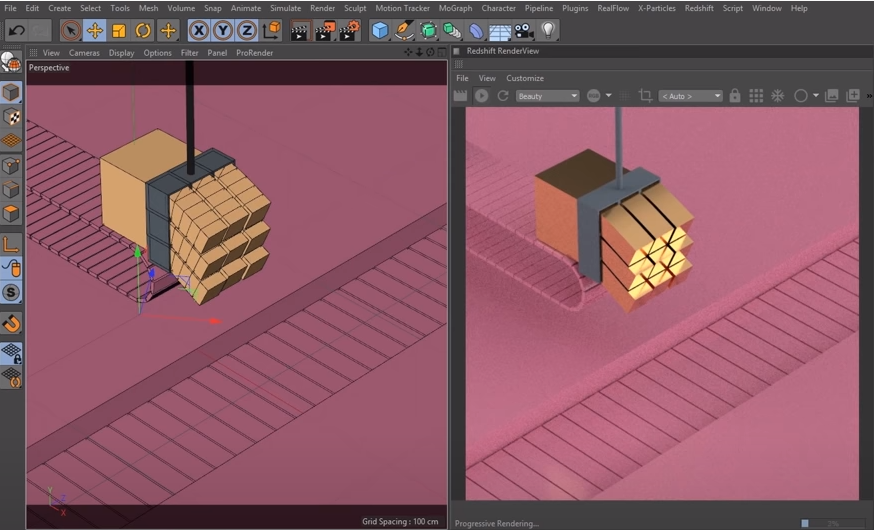Add a Cube primitive object
The image size is (874, 530).
click(380, 31)
